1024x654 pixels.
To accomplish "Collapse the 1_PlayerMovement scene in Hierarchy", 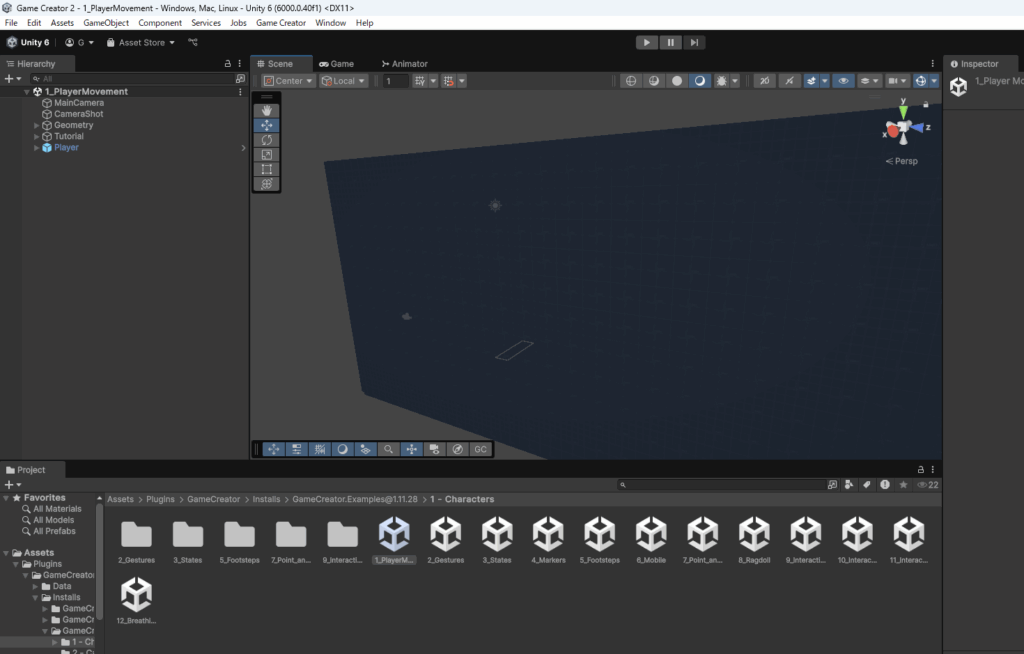I will pyautogui.click(x=27, y=92).
